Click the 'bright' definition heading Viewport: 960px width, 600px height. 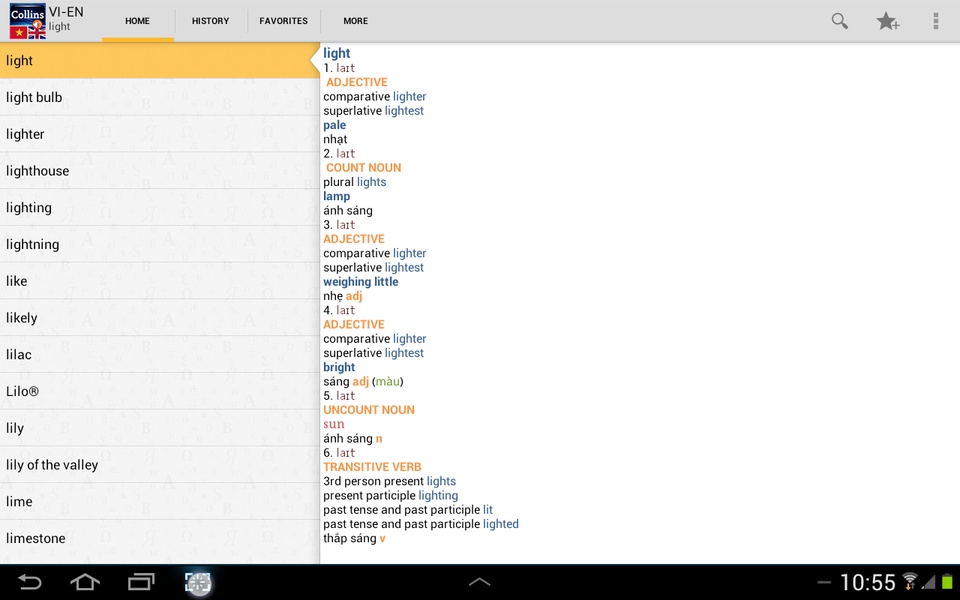pos(339,367)
